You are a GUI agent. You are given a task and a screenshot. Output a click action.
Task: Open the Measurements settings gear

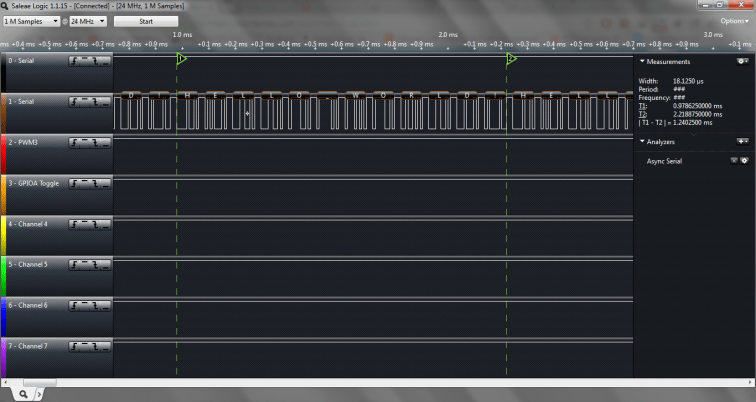743,62
